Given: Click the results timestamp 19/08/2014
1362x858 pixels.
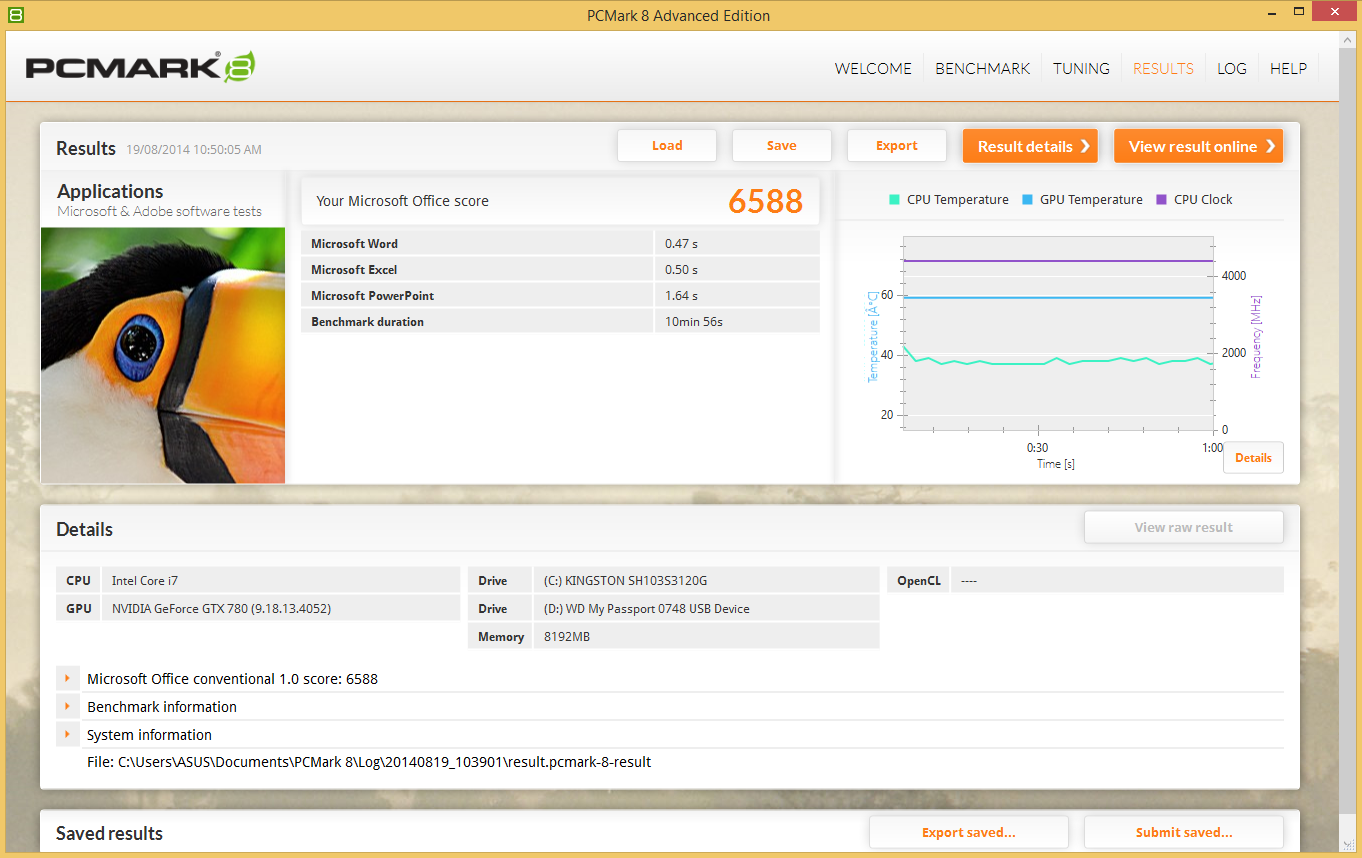Looking at the screenshot, I should 194,150.
